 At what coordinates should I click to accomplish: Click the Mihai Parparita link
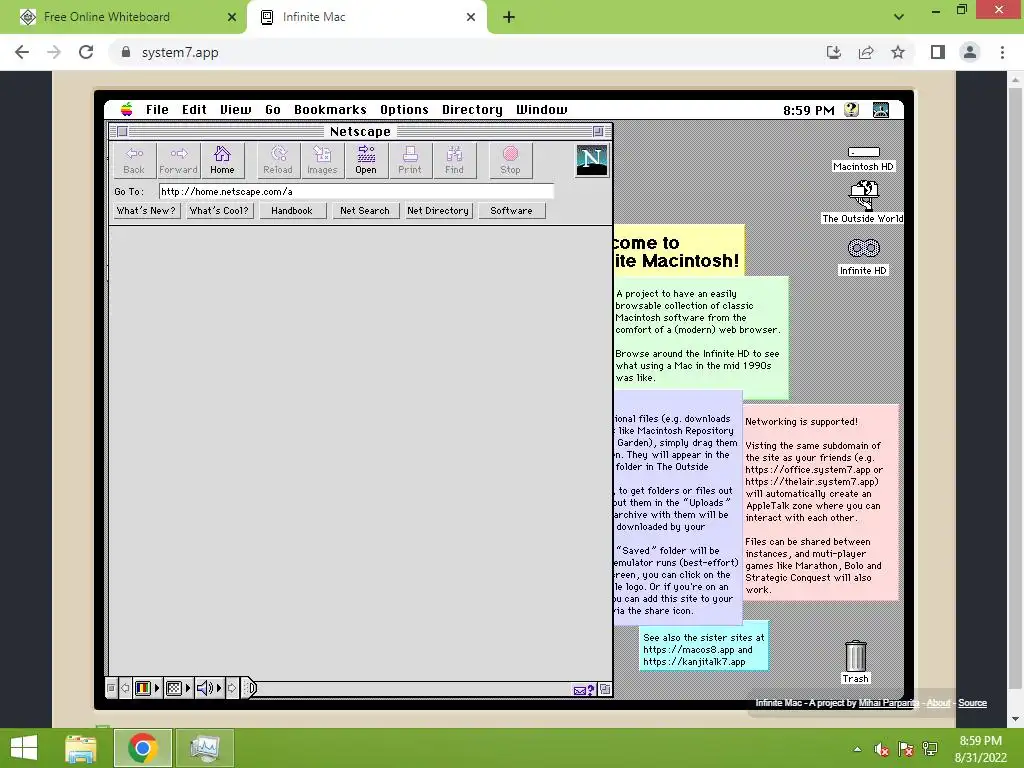click(888, 703)
